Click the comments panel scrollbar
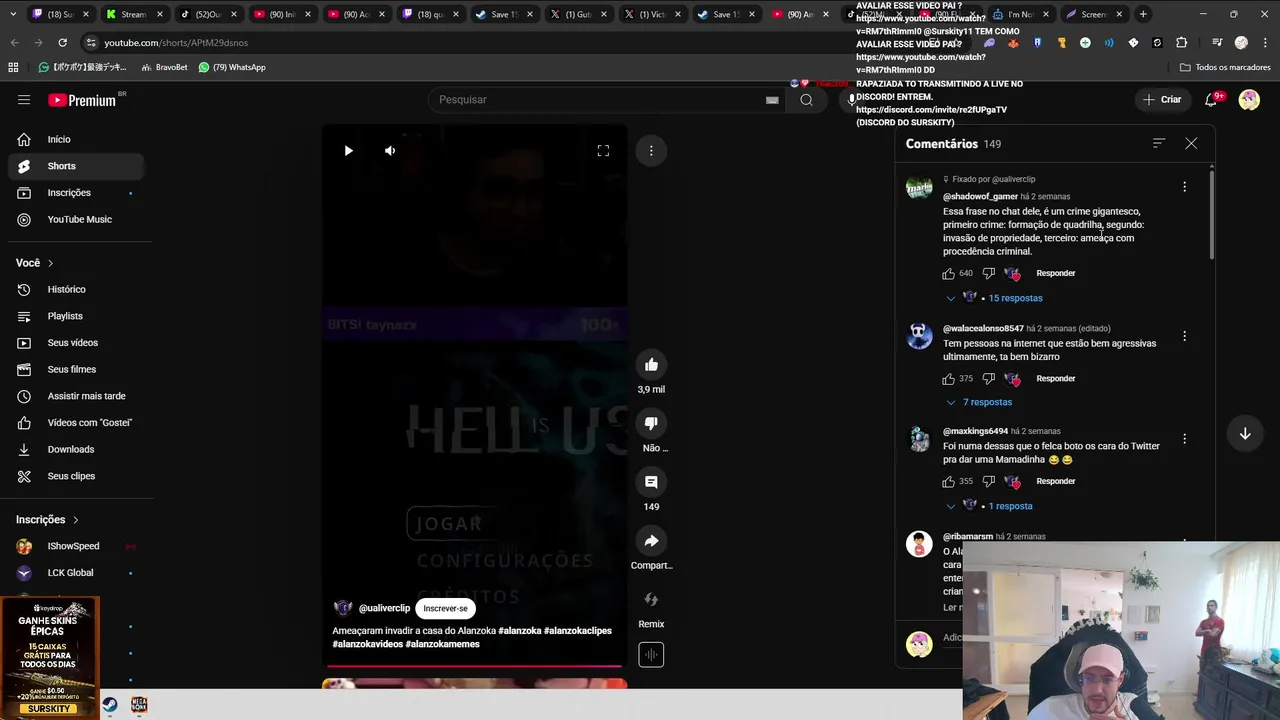 coord(1211,215)
